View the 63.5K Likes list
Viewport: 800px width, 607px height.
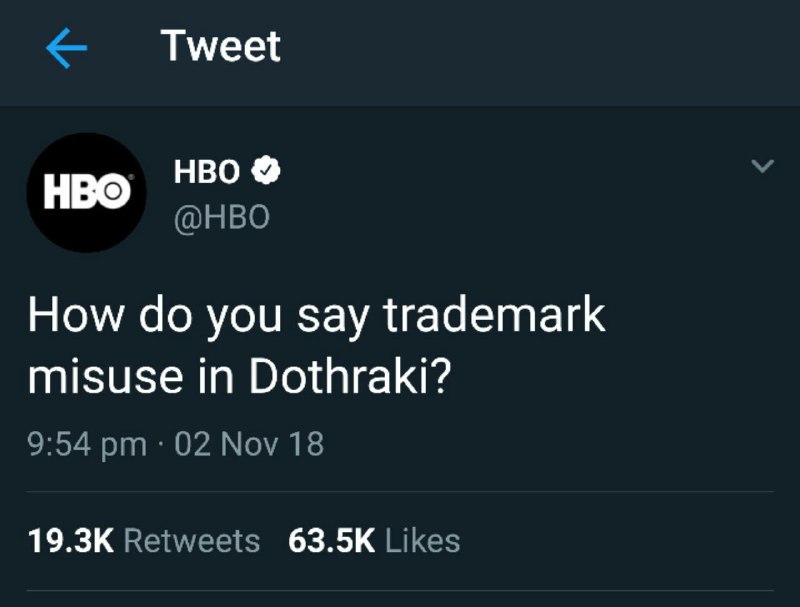(x=374, y=541)
